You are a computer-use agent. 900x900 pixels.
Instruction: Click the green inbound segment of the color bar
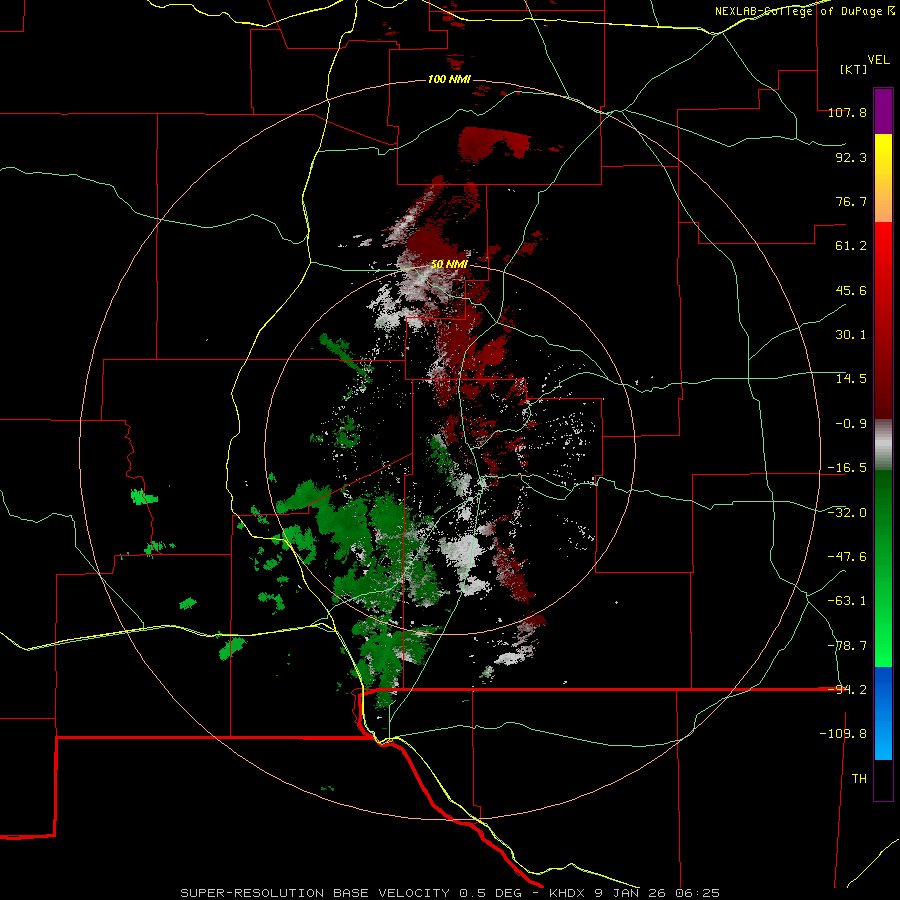883,568
